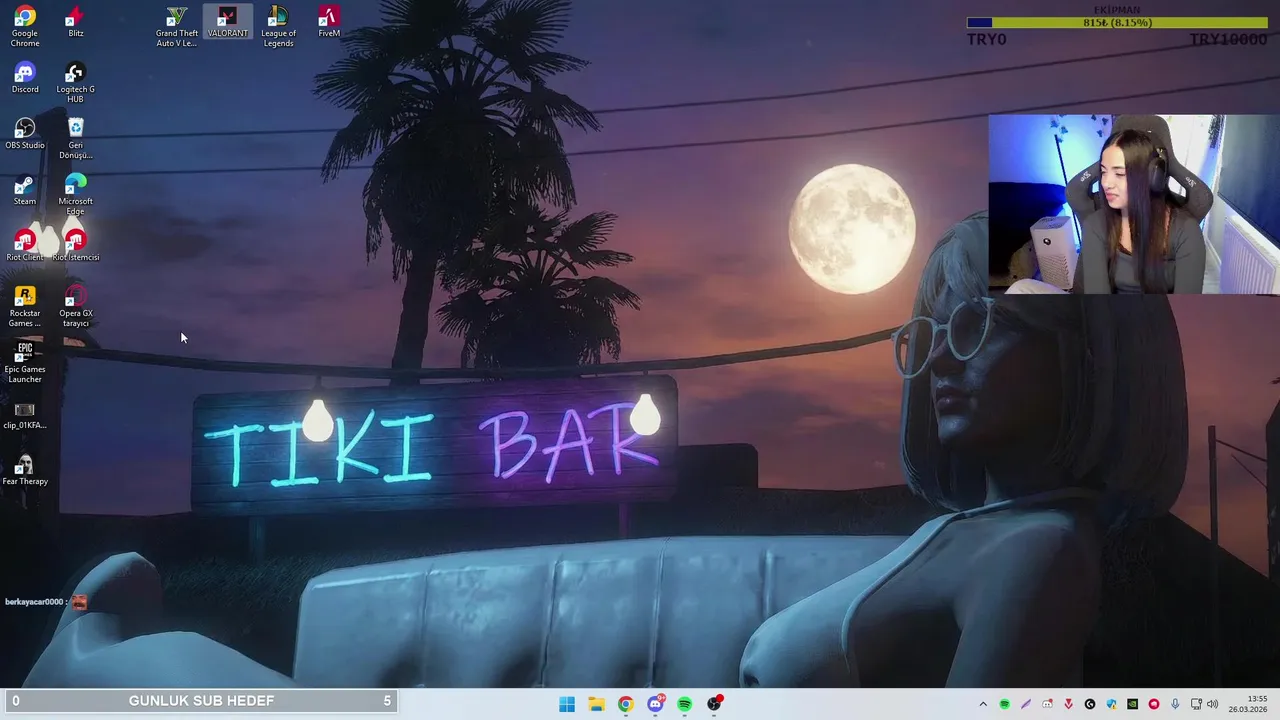Screen dimensions: 1280x720
Task: Select the OBS Studio desktop icon
Action: click(25, 134)
